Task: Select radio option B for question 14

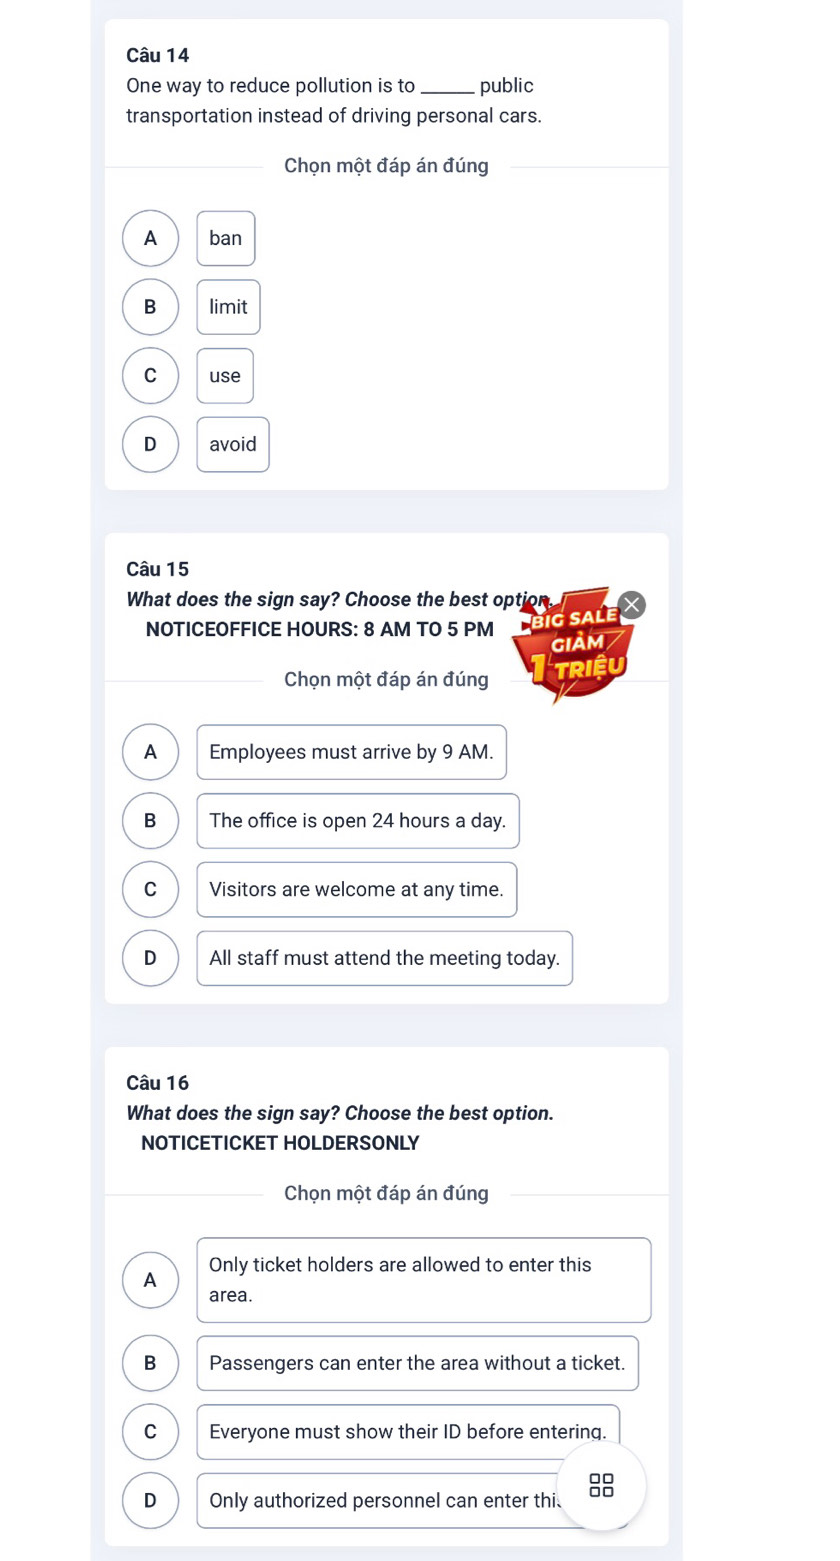Action: click(150, 307)
